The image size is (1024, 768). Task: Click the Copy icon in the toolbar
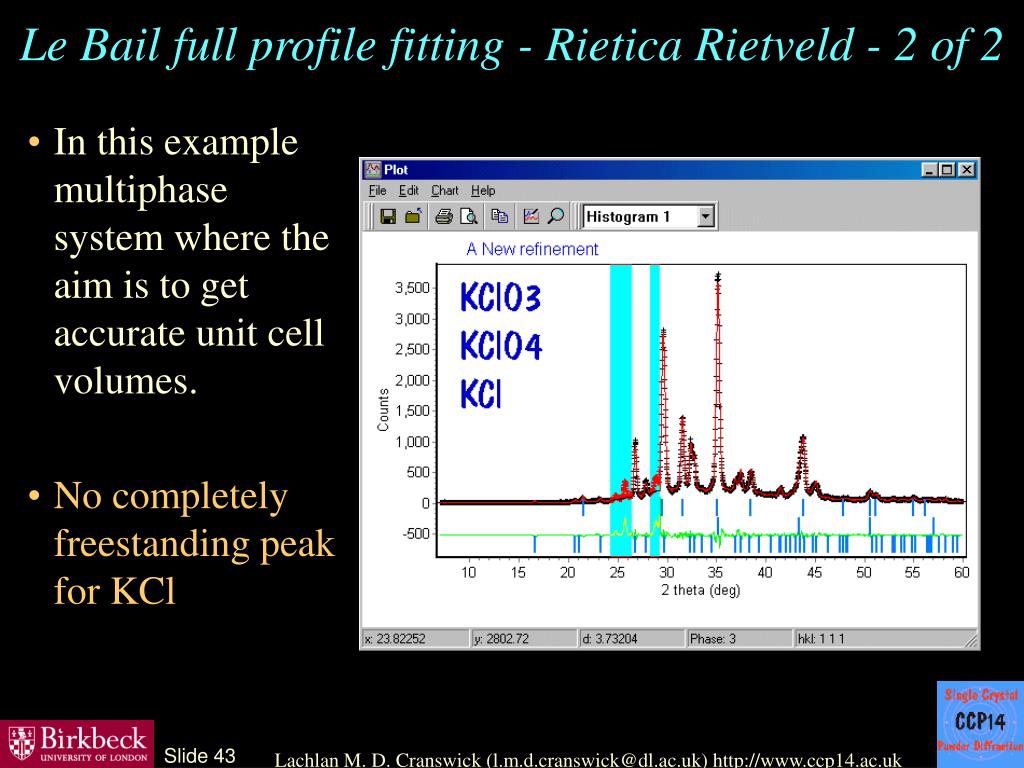500,217
